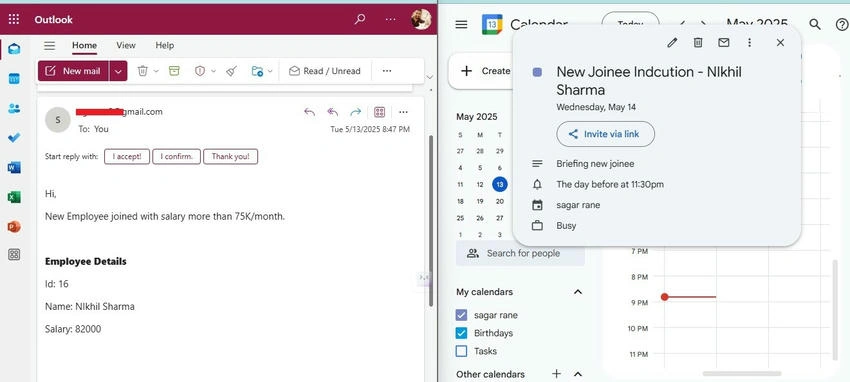Toggle sagar rane calendar checkbox
The width and height of the screenshot is (850, 382).
tap(461, 315)
